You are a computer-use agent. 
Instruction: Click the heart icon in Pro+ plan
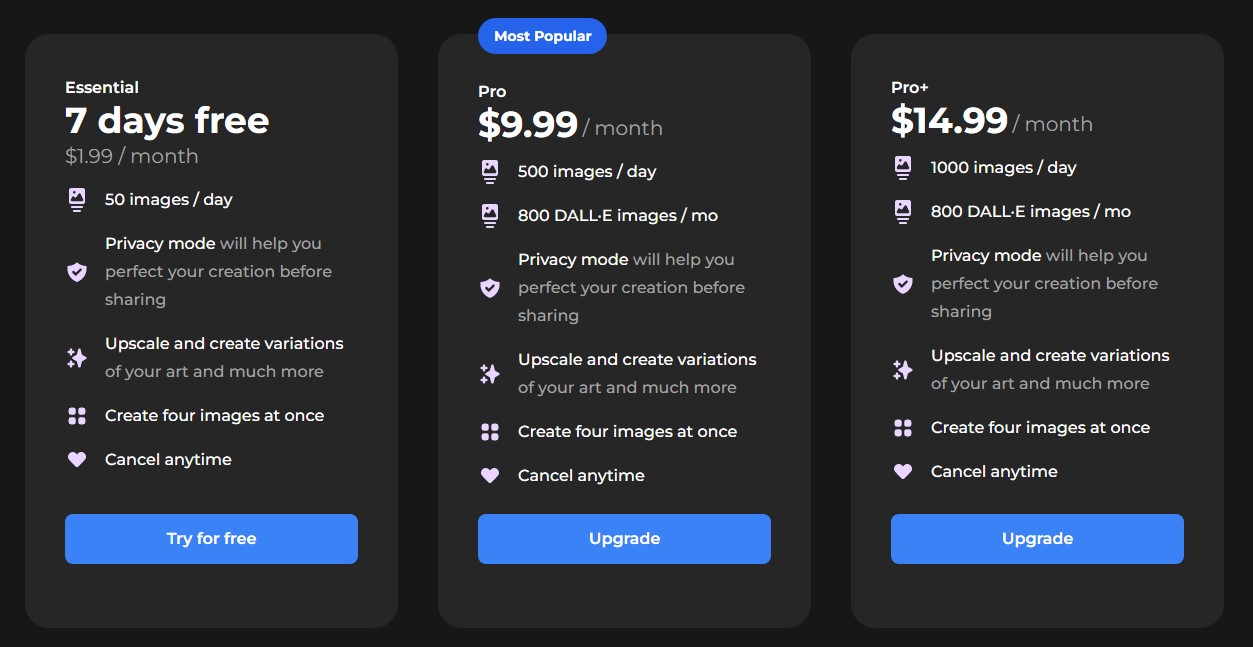[903, 472]
